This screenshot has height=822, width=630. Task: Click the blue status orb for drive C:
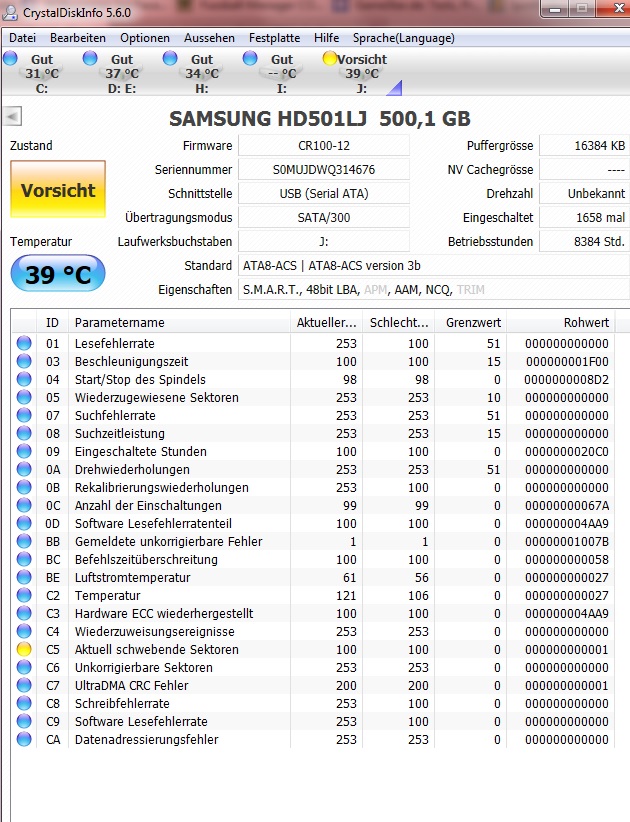10,58
